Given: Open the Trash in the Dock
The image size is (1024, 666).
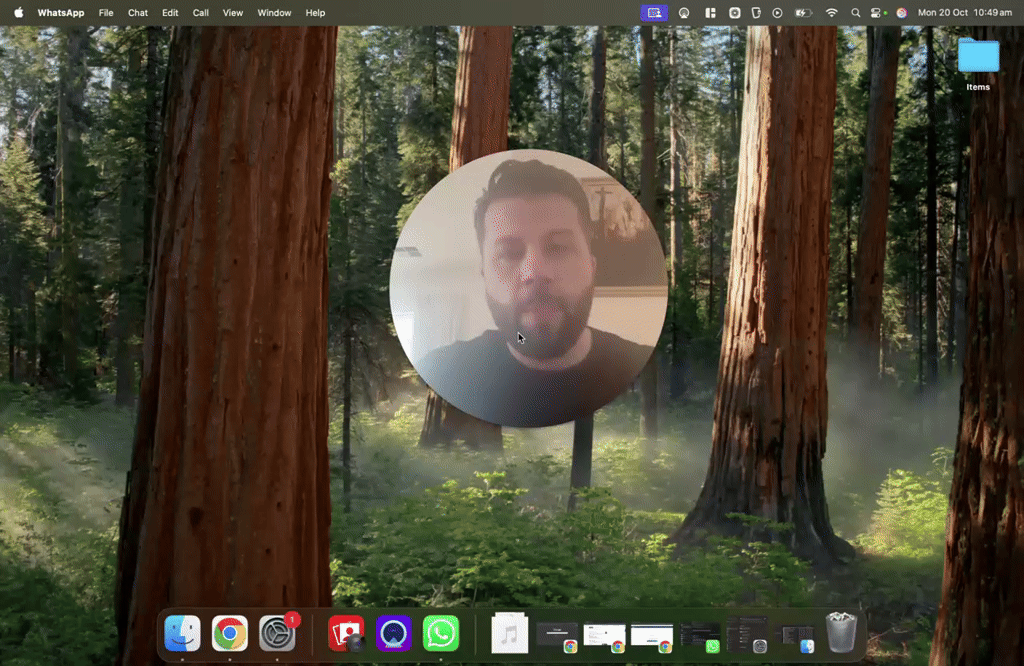Looking at the screenshot, I should click(x=842, y=633).
